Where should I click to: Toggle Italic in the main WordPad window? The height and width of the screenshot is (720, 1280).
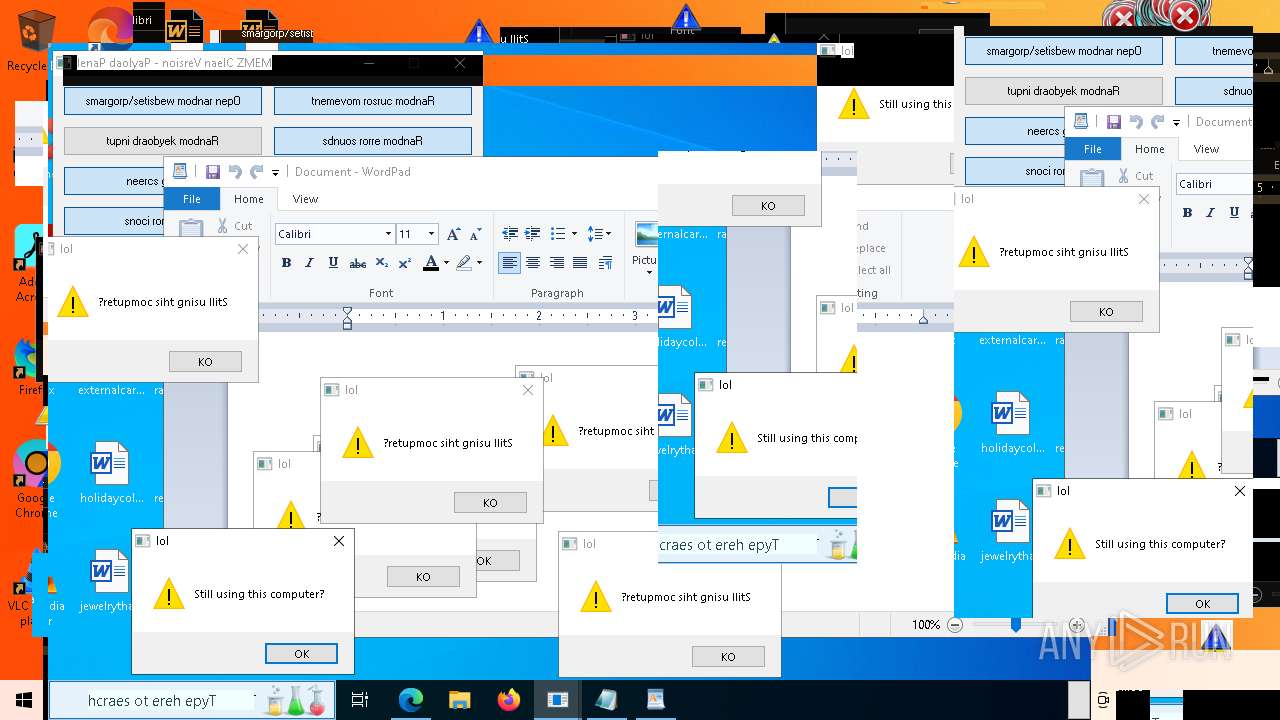(x=308, y=263)
